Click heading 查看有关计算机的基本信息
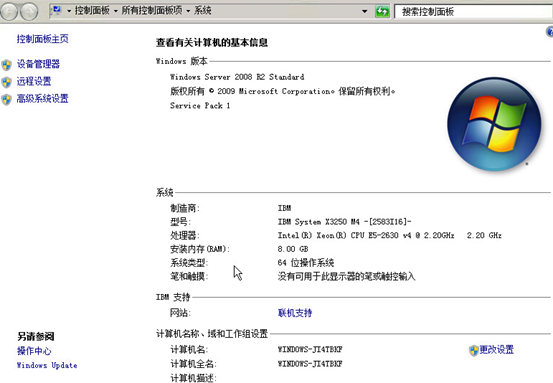 tap(212, 42)
